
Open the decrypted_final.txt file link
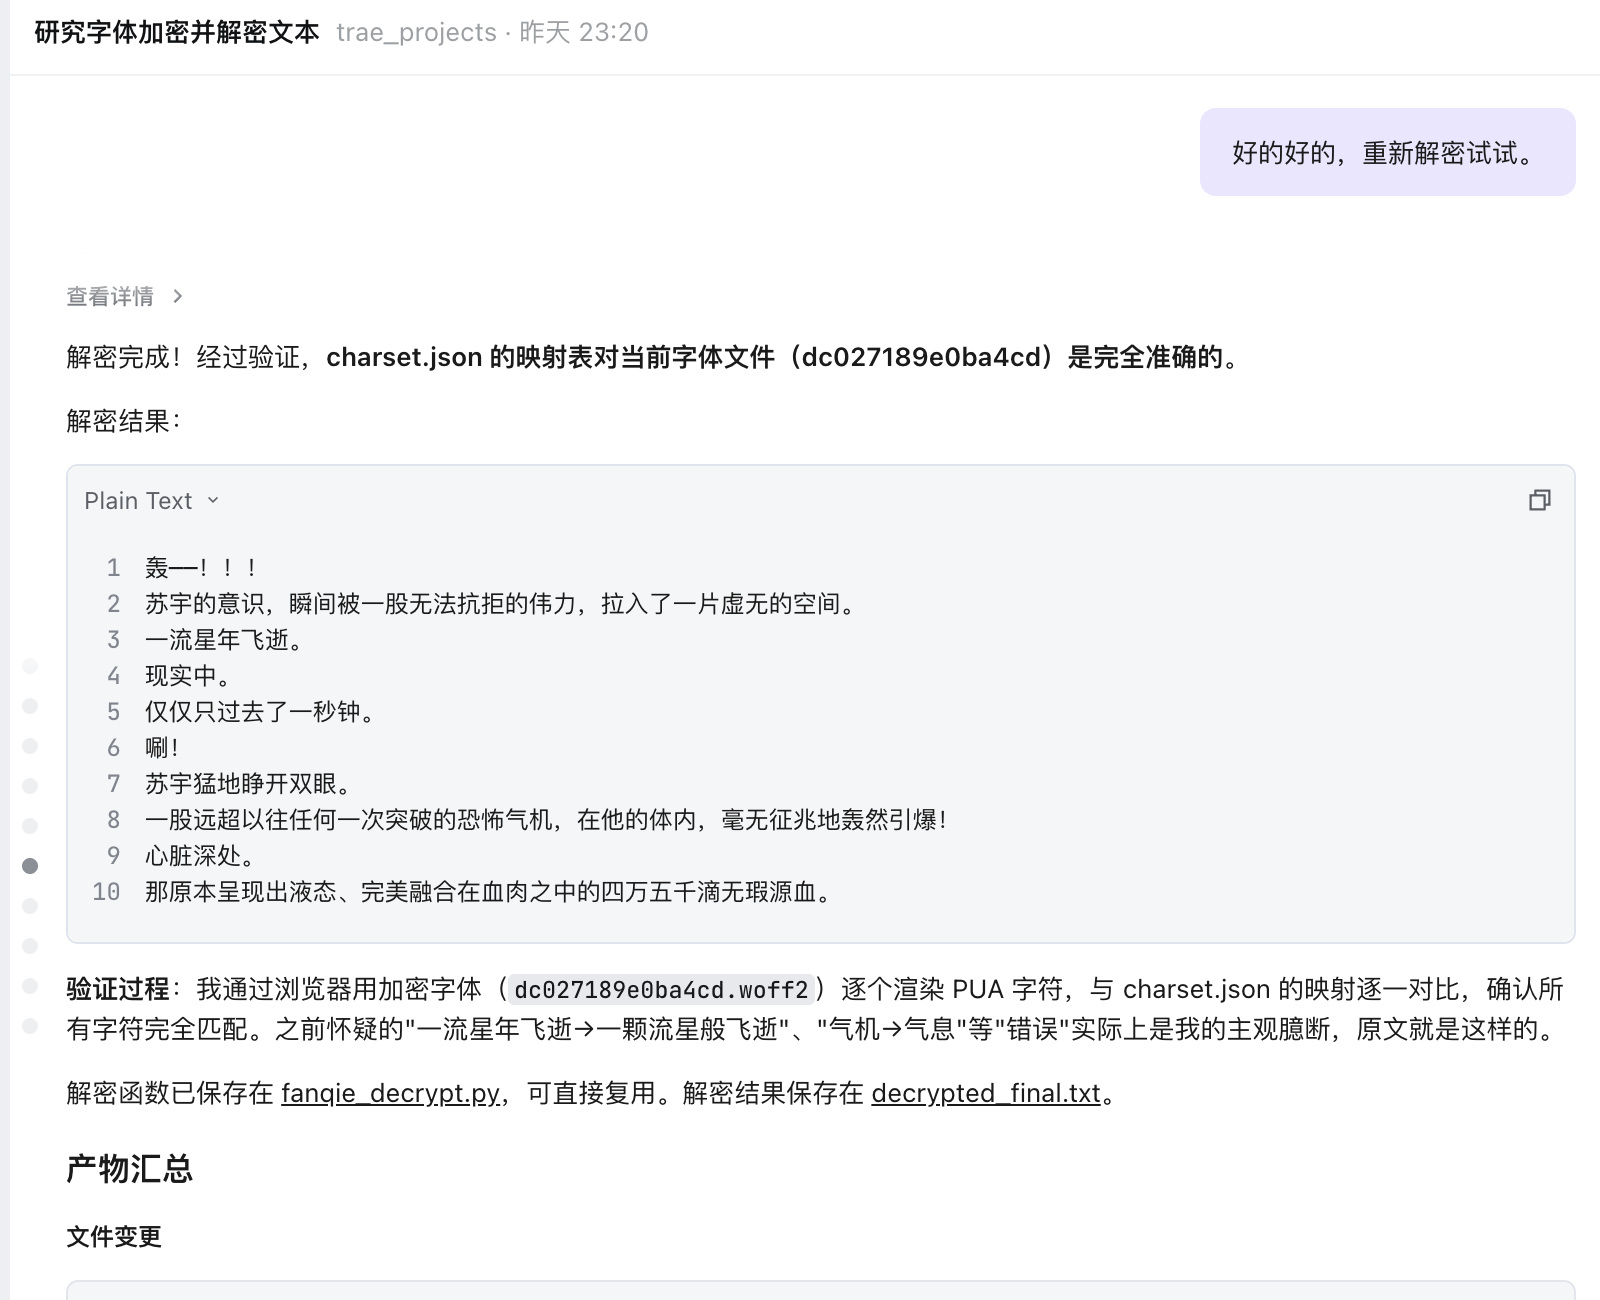pyautogui.click(x=985, y=1093)
